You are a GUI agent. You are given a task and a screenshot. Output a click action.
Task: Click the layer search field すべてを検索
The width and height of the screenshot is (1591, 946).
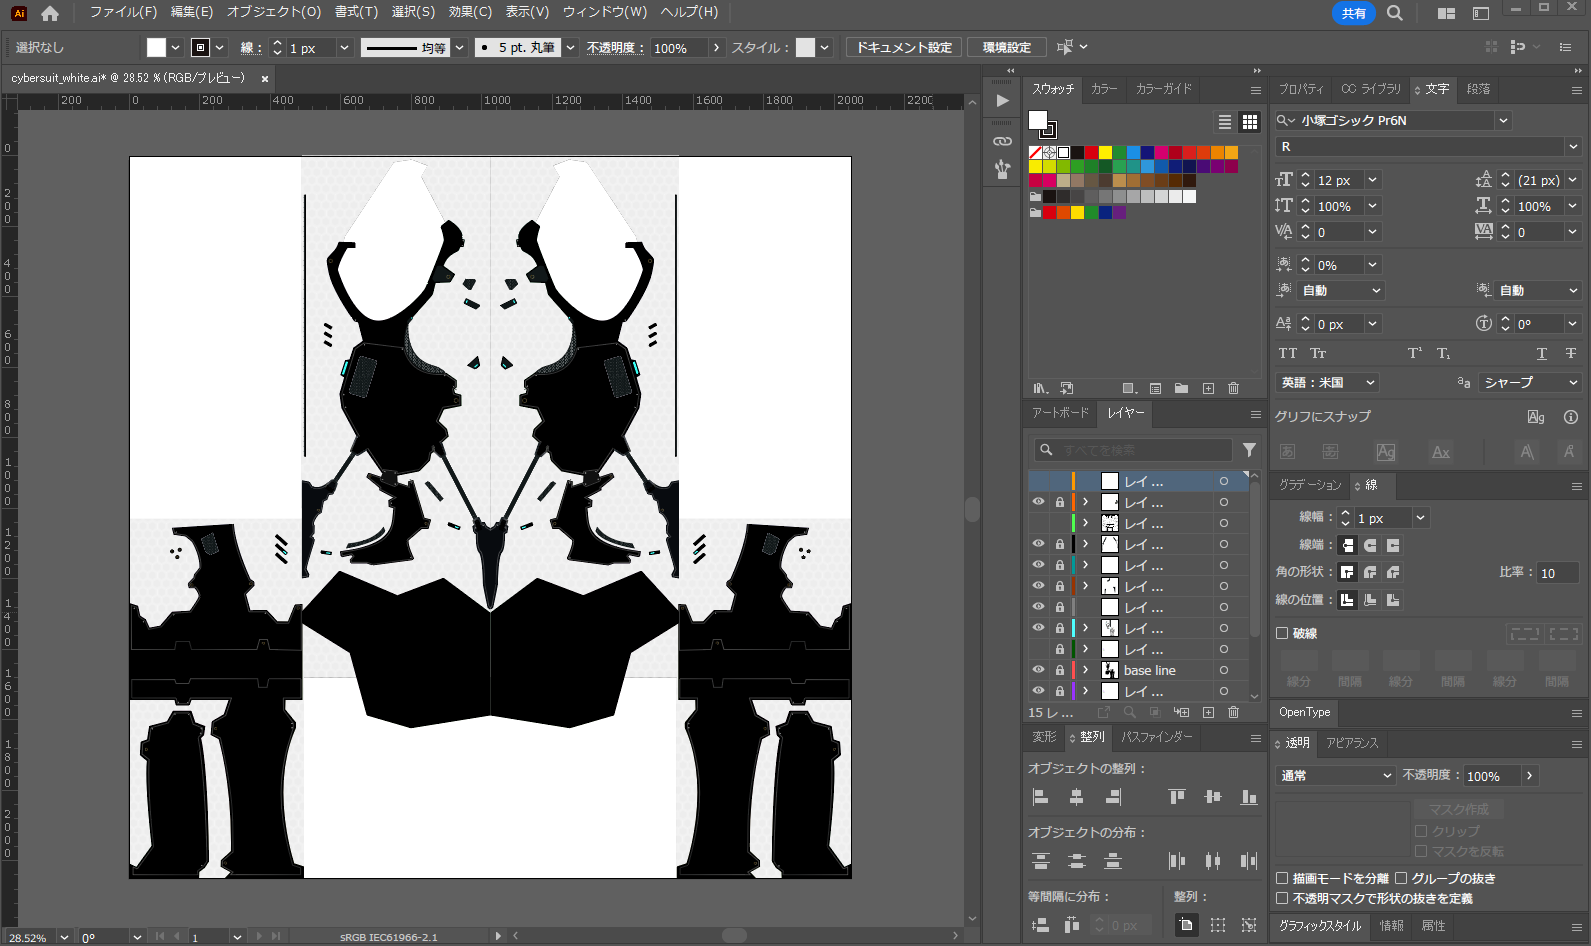coord(1133,450)
